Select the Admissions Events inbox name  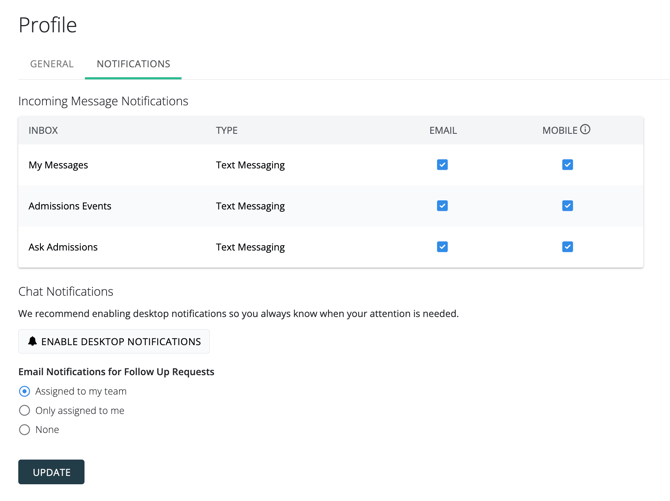[70, 206]
